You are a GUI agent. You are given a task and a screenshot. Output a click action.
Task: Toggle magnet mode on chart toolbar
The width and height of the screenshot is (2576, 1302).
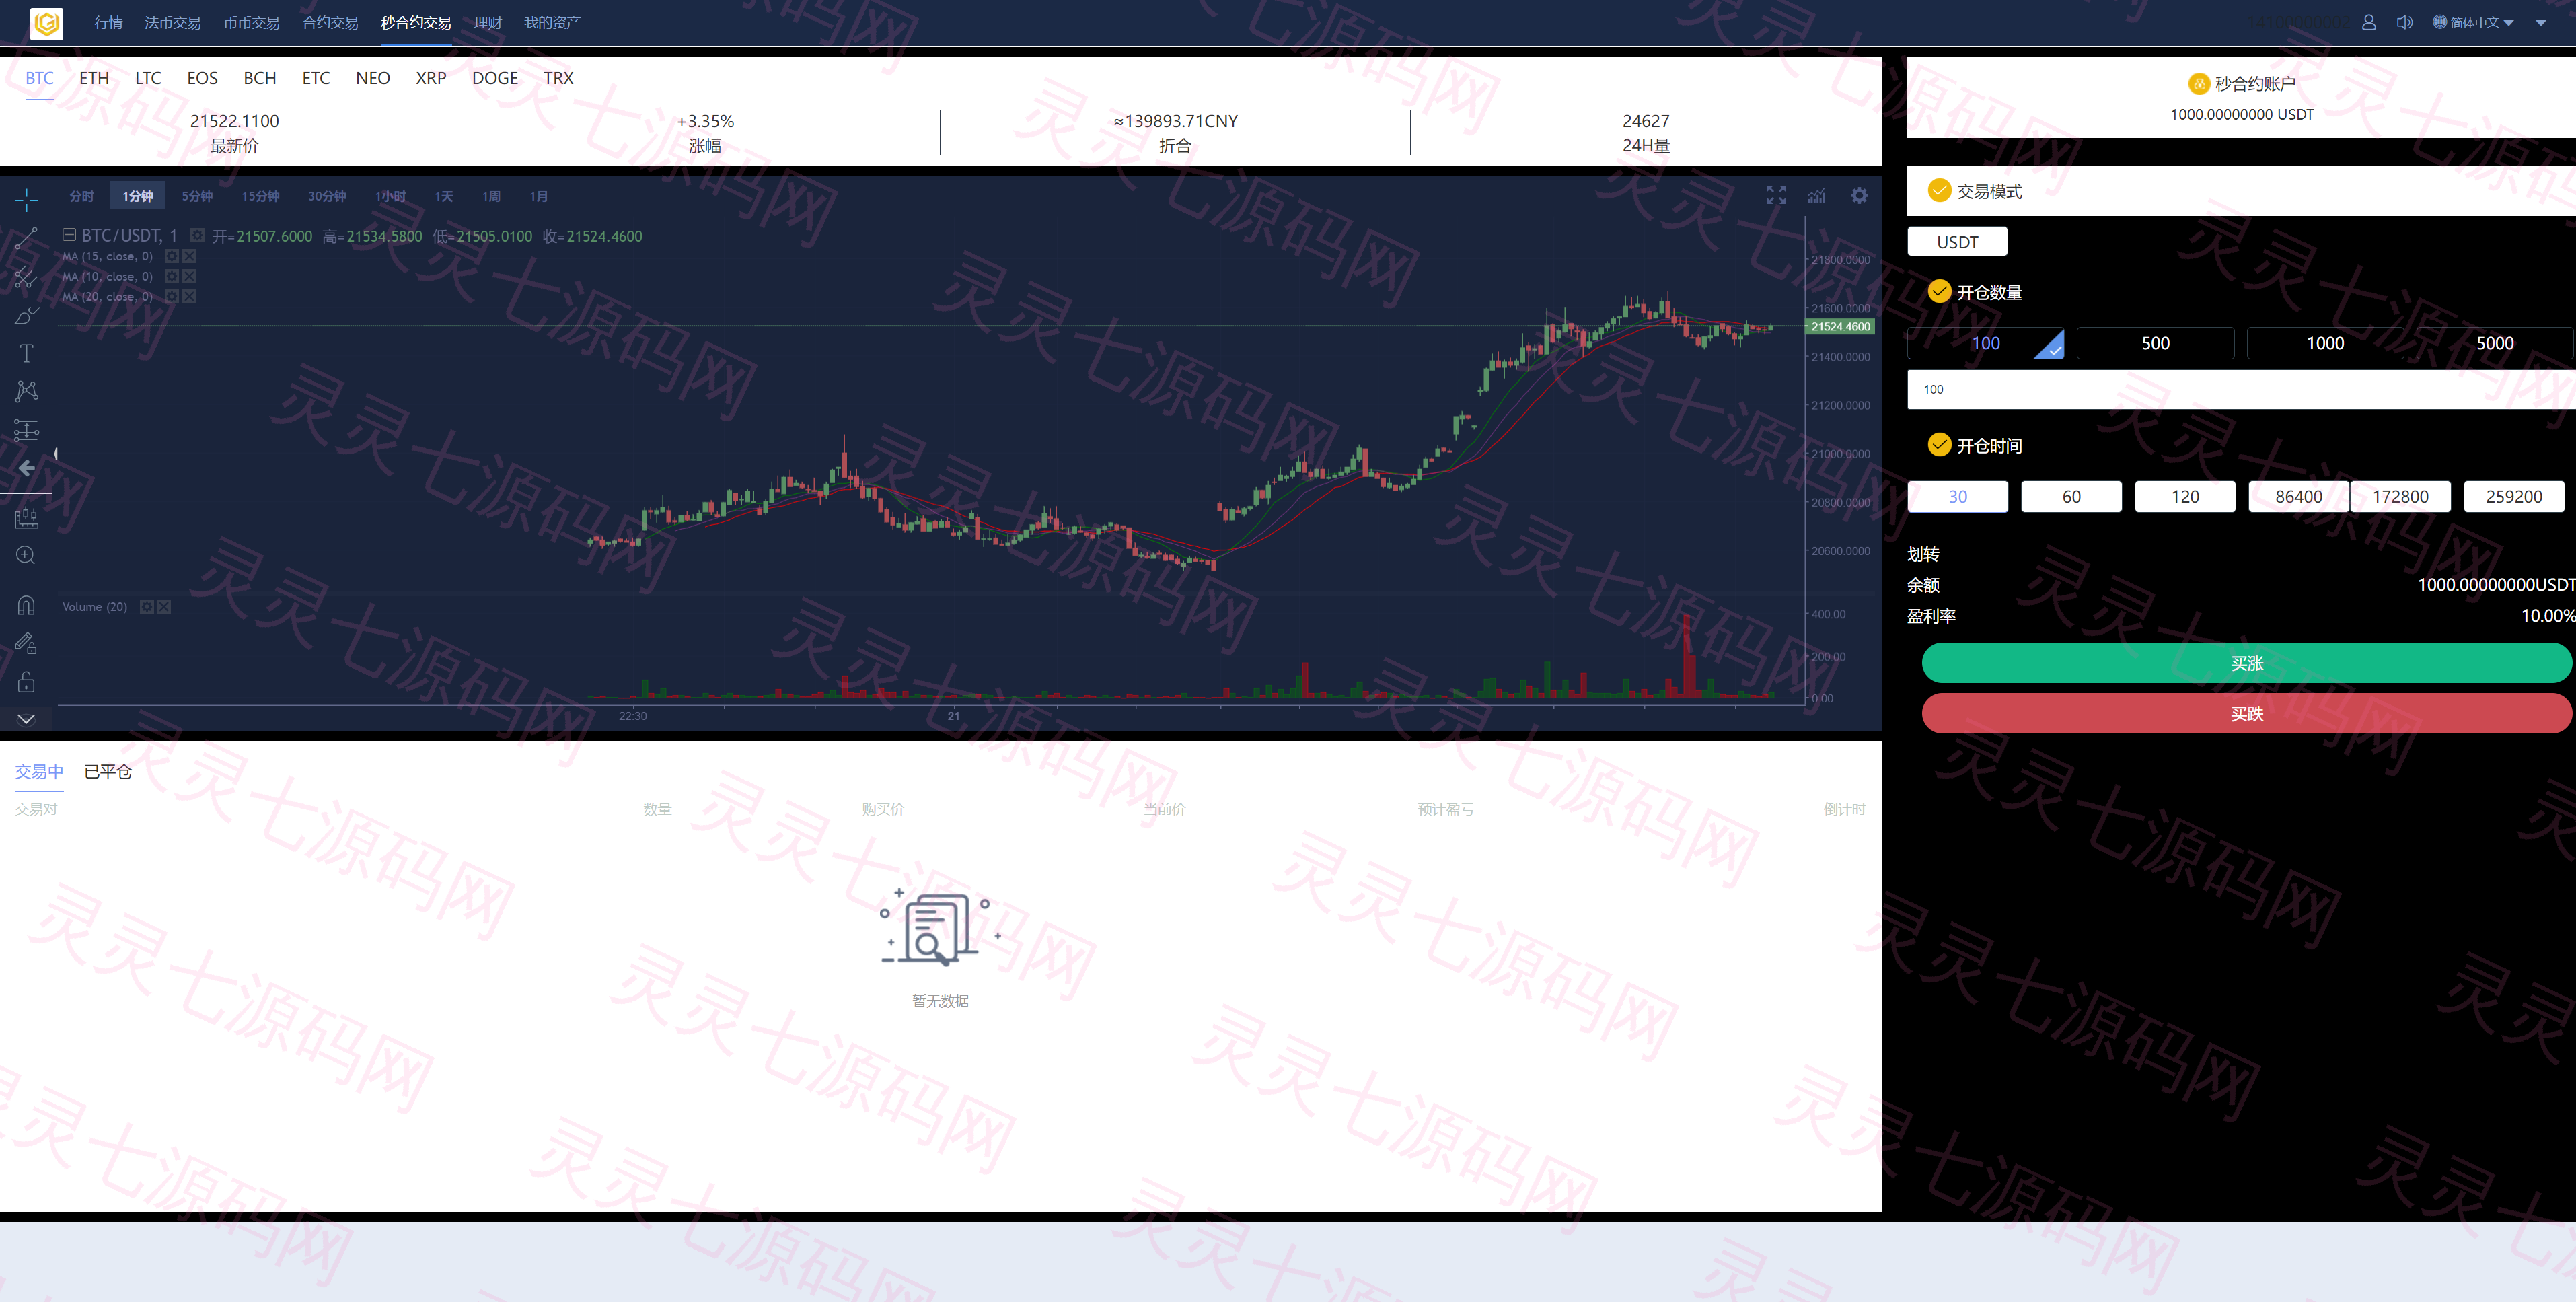[x=26, y=605]
